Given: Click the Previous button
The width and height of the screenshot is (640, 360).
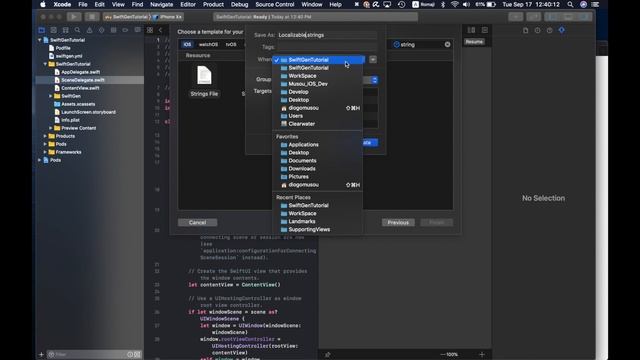Looking at the screenshot, I should (x=398, y=222).
